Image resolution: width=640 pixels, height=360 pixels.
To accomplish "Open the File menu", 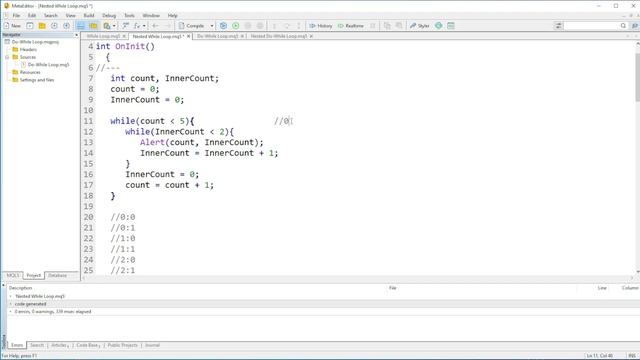I will pyautogui.click(x=16, y=16).
